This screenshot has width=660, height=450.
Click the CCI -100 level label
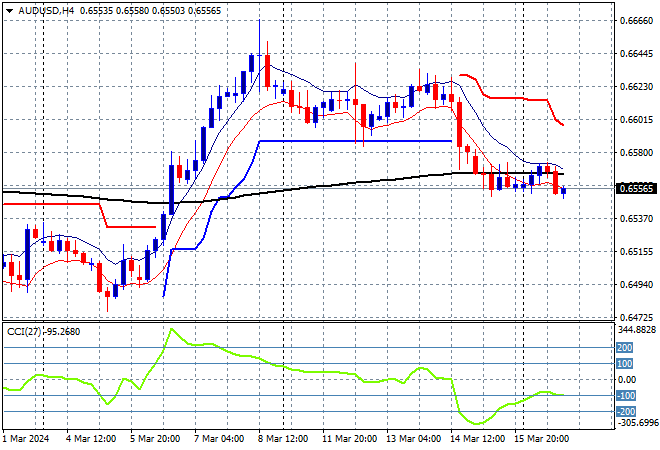pyautogui.click(x=626, y=395)
